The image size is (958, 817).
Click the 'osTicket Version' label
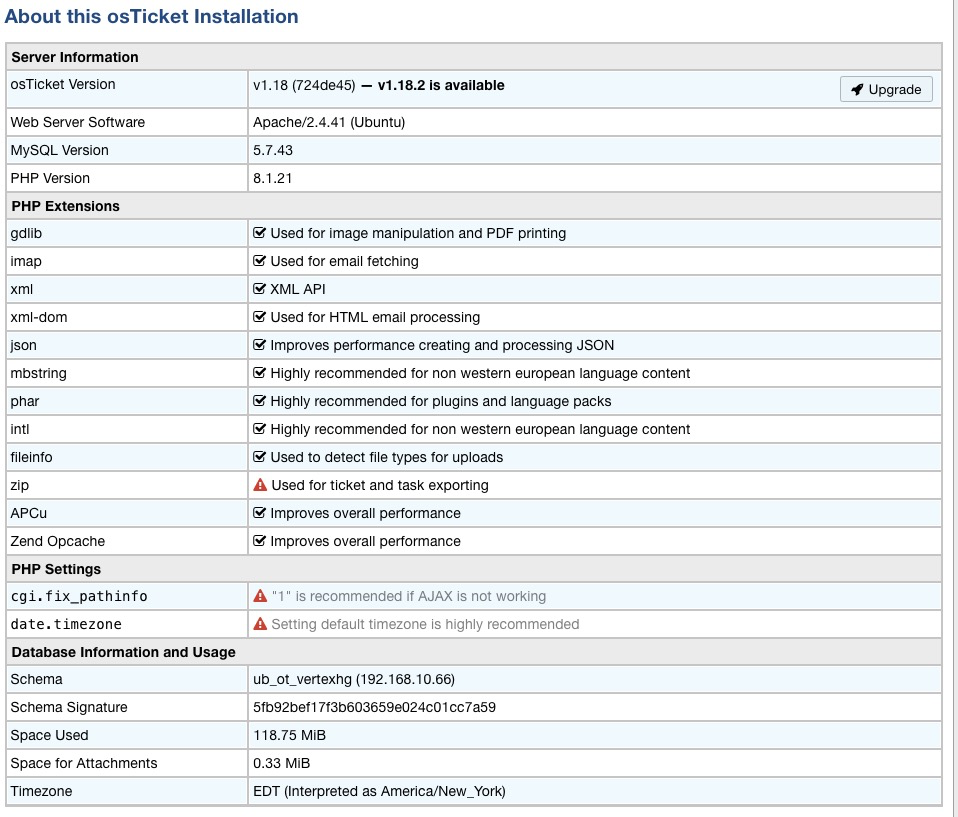[63, 84]
